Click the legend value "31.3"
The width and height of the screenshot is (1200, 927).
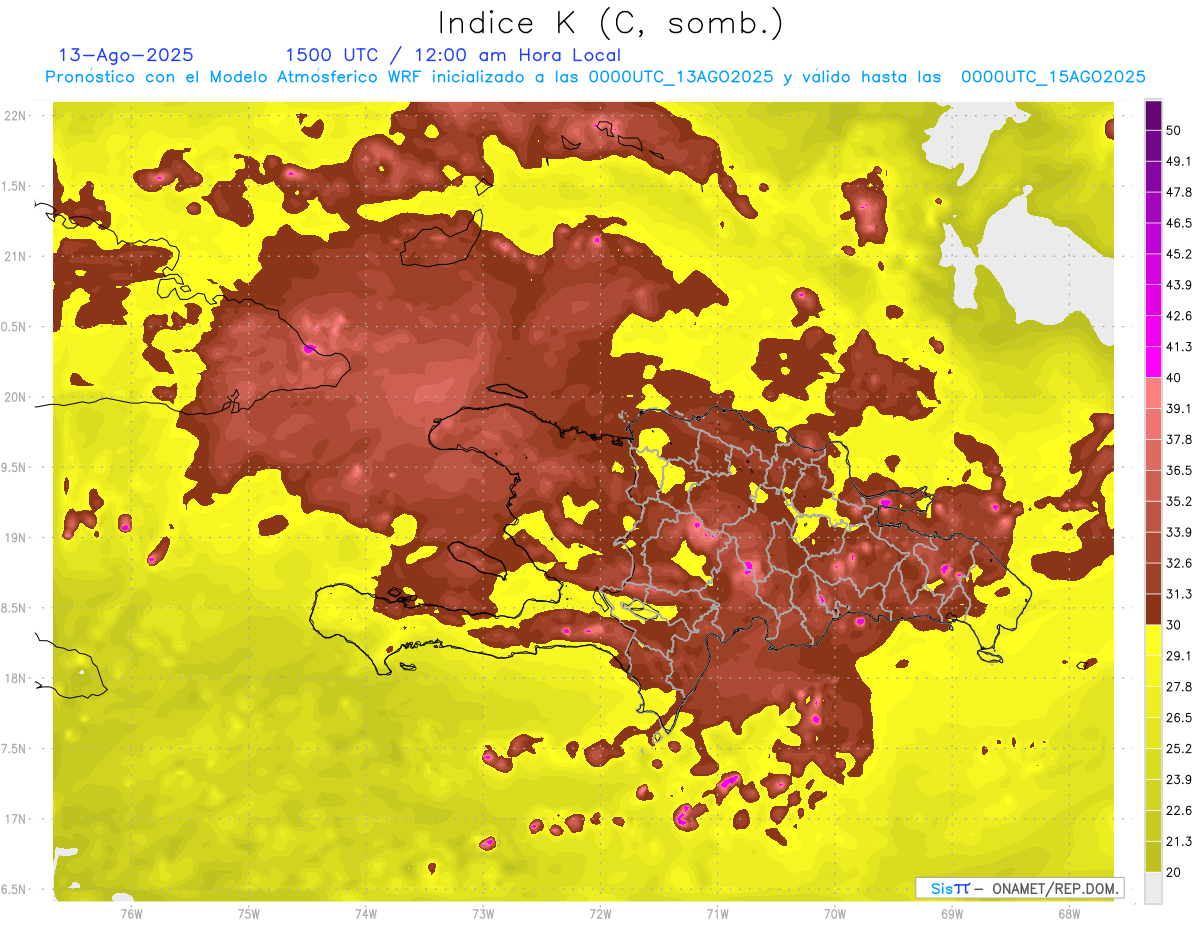point(1178,594)
